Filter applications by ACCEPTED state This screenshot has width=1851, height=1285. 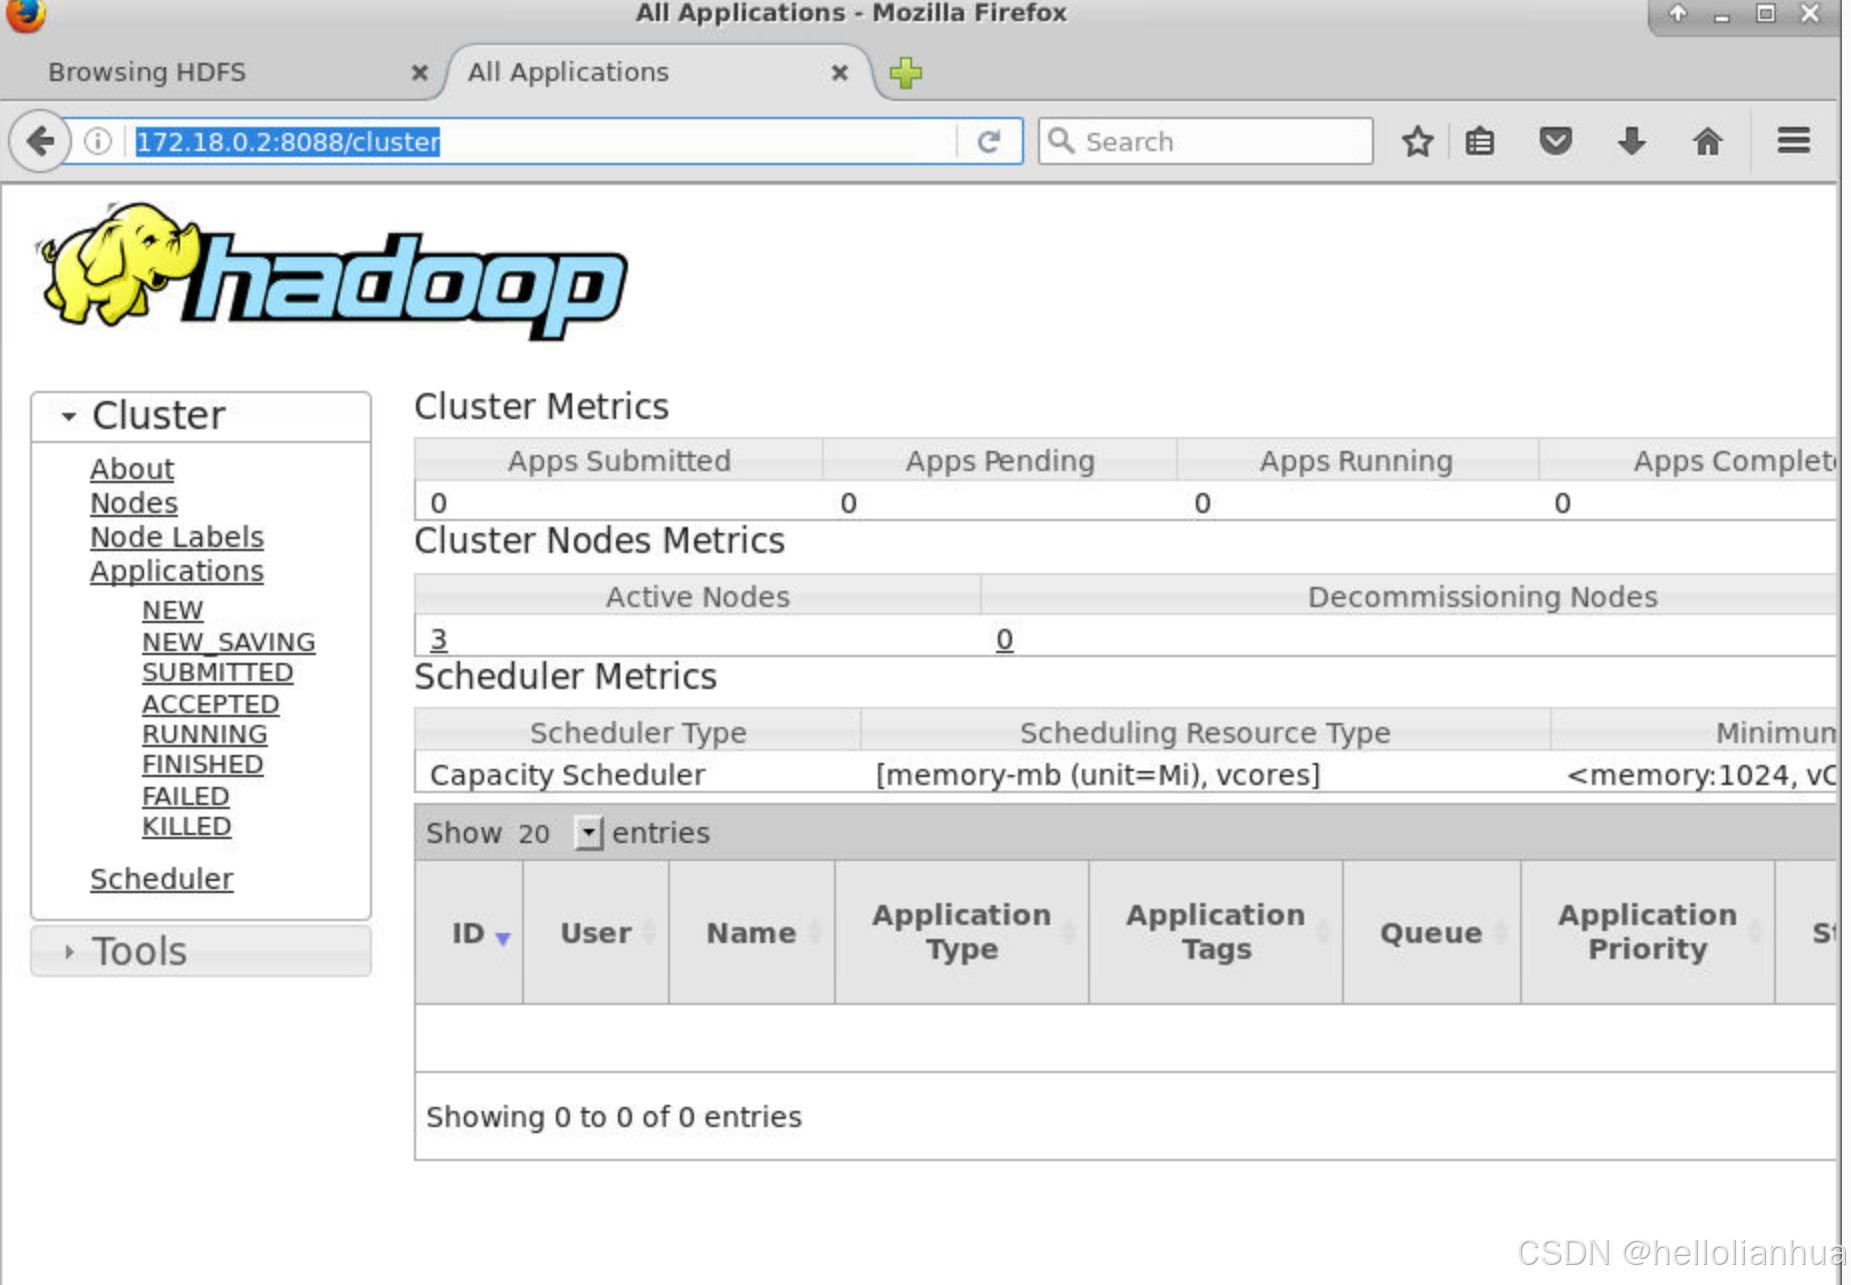210,704
